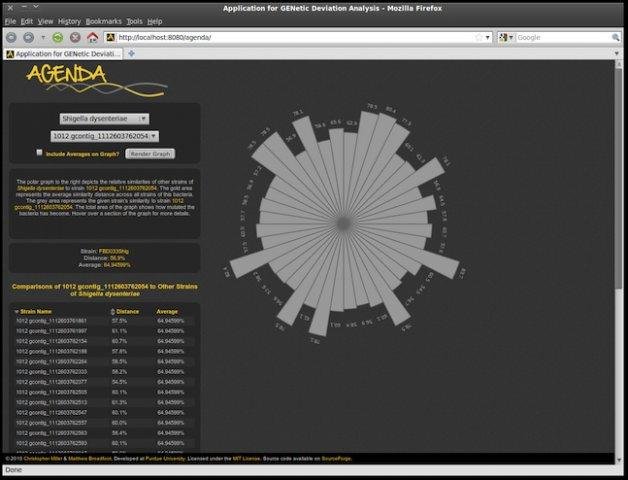Click the Strain Name sort arrow icon
Screen dimensions: 628x480
pyautogui.click(x=17, y=311)
